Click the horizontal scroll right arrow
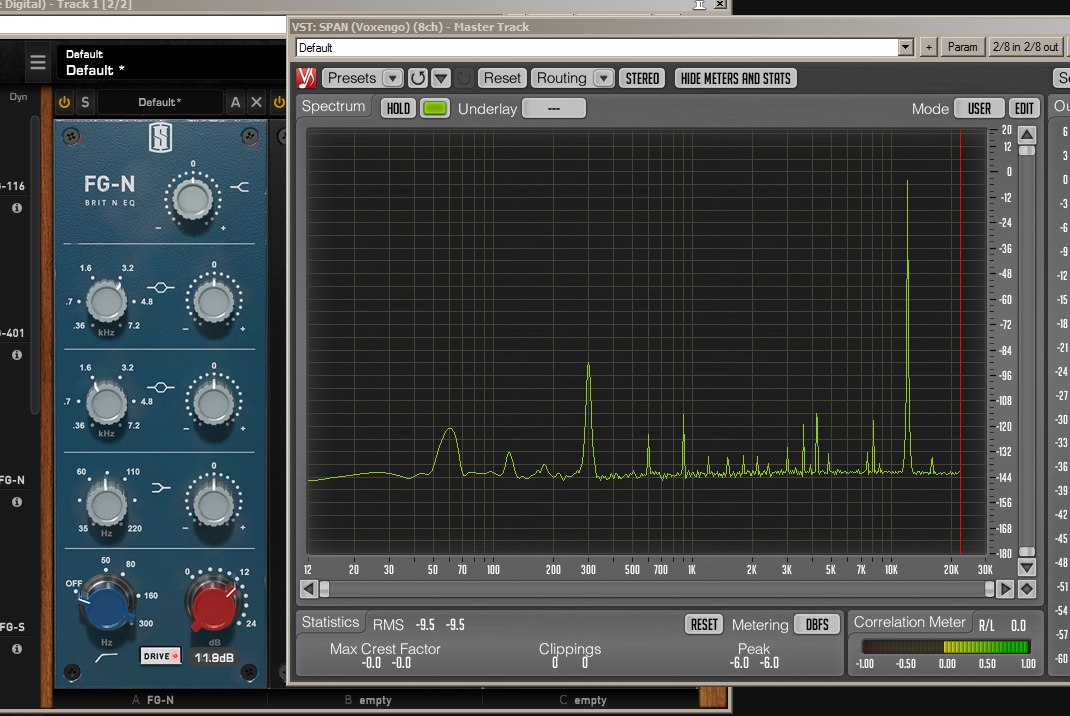1070x716 pixels. [x=1005, y=588]
